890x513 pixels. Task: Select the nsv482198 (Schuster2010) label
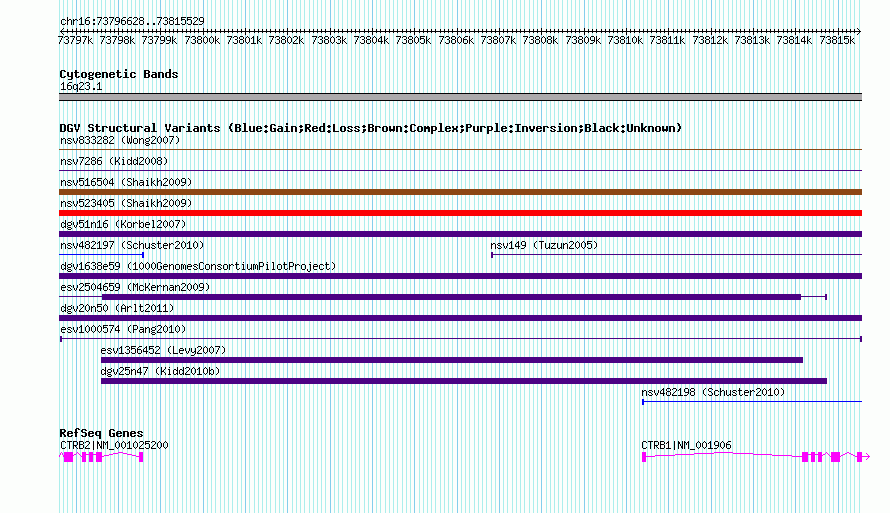point(713,392)
